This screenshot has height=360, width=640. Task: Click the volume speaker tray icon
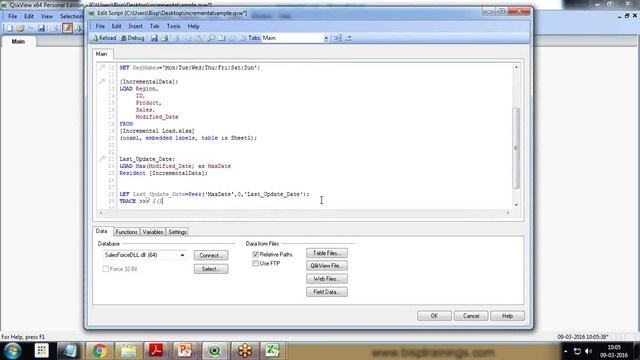pyautogui.click(x=588, y=351)
